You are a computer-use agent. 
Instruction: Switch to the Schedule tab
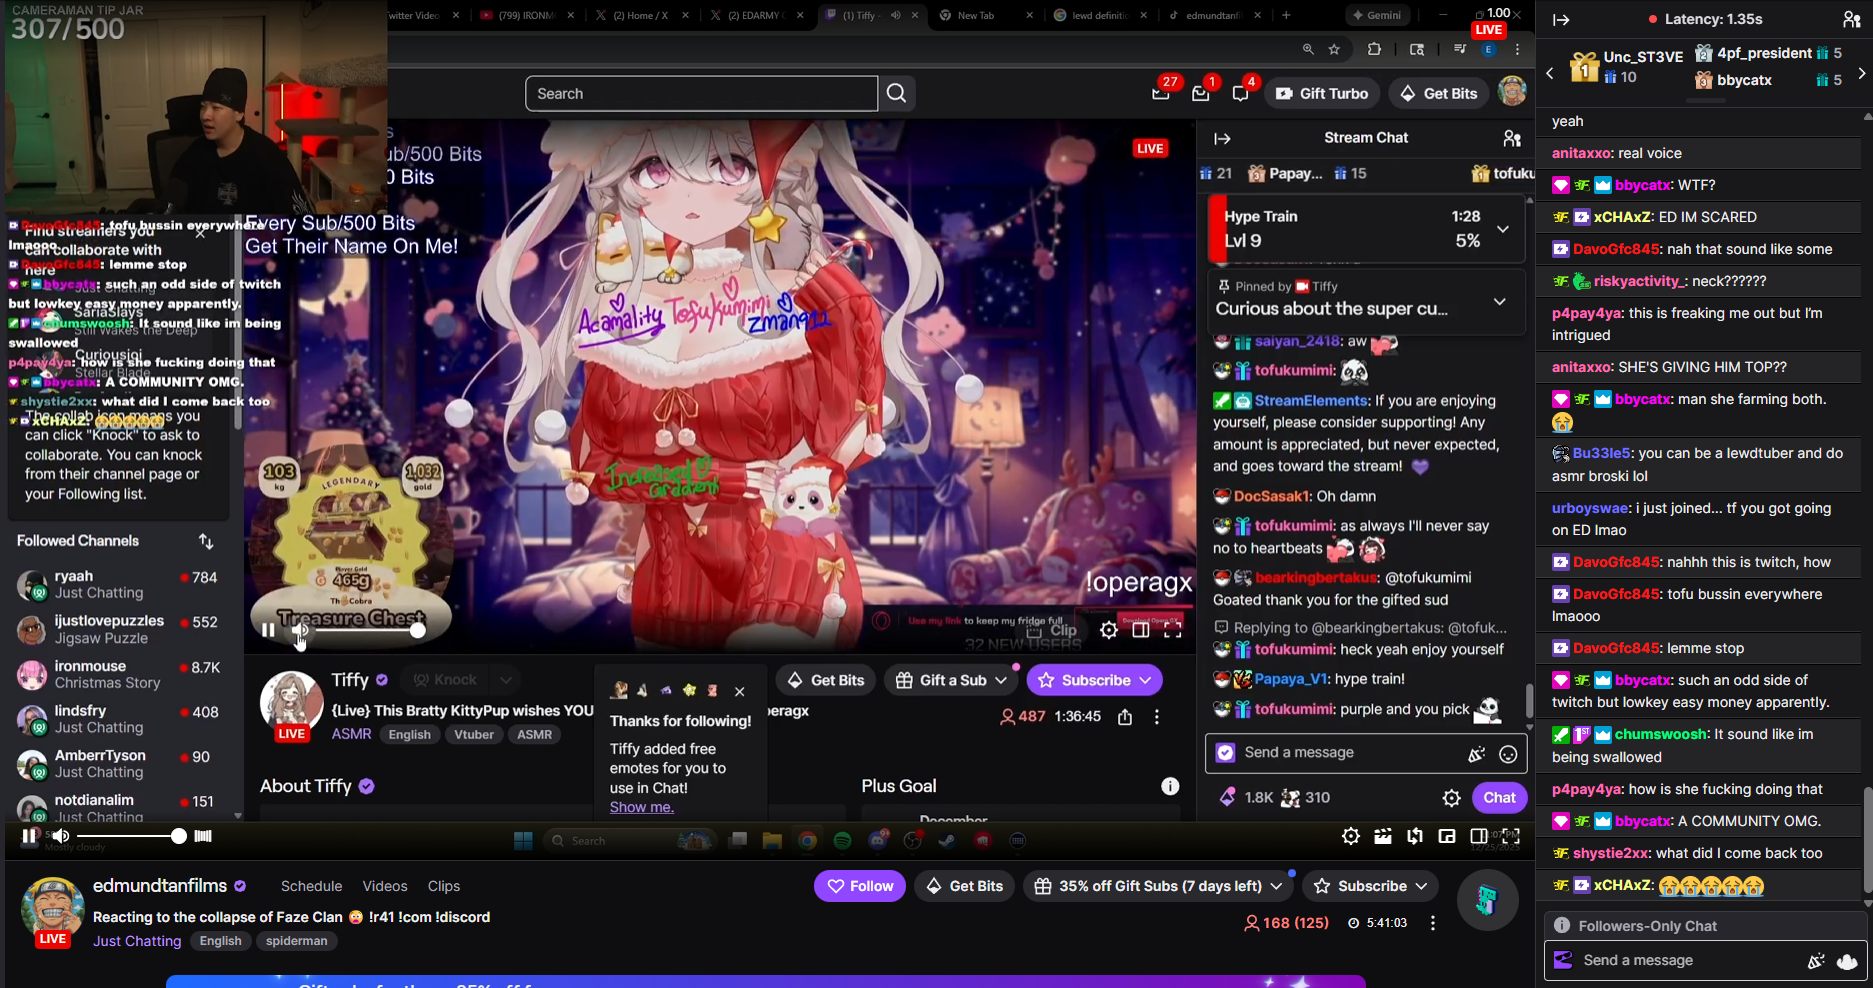pyautogui.click(x=311, y=886)
